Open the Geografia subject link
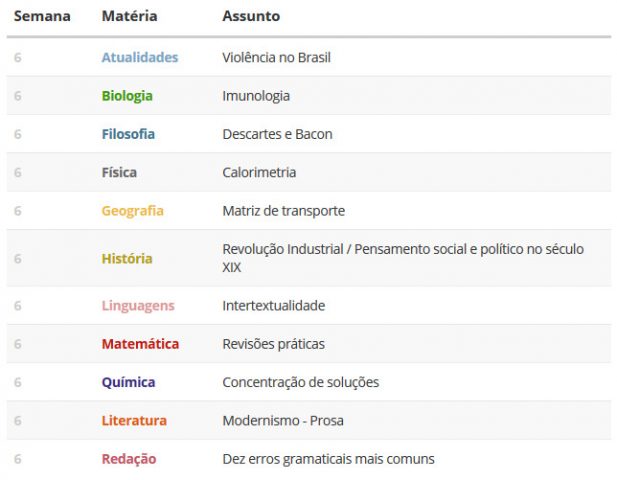The height and width of the screenshot is (480, 617). (133, 211)
